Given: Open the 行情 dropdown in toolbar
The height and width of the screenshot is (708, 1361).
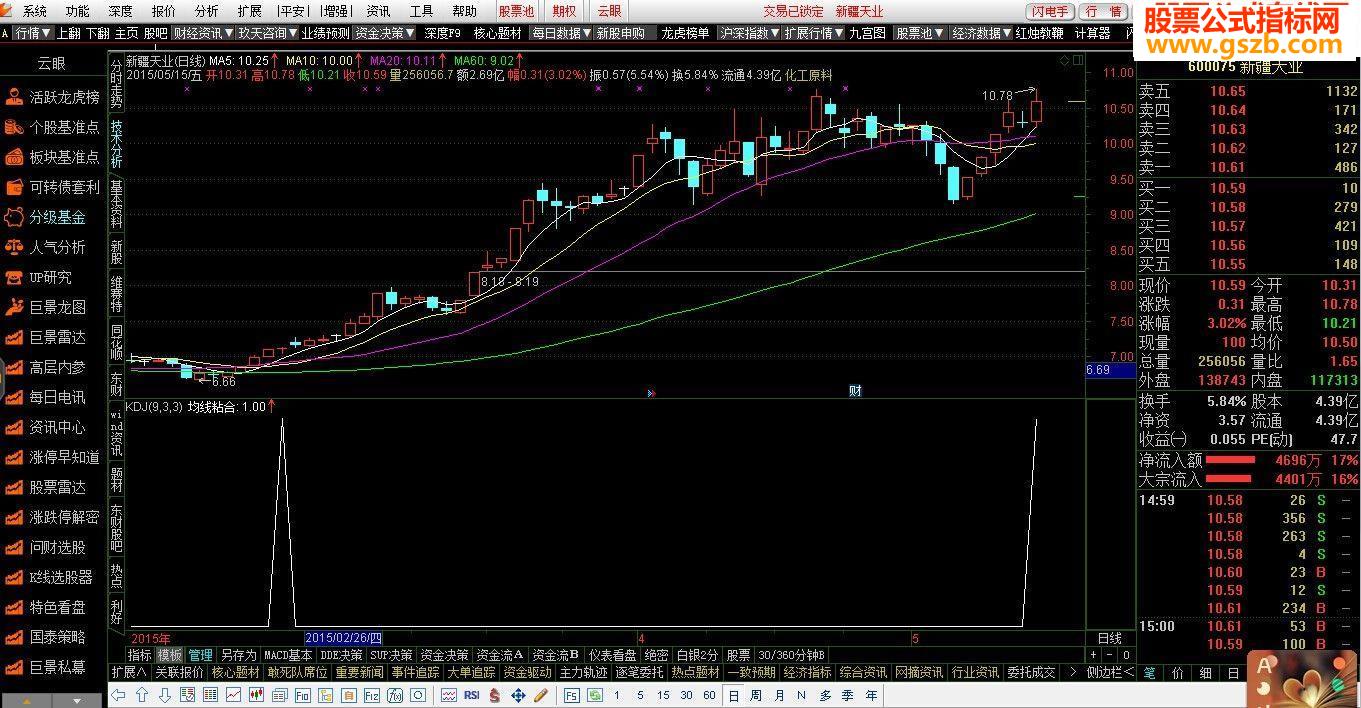Looking at the screenshot, I should click(33, 33).
